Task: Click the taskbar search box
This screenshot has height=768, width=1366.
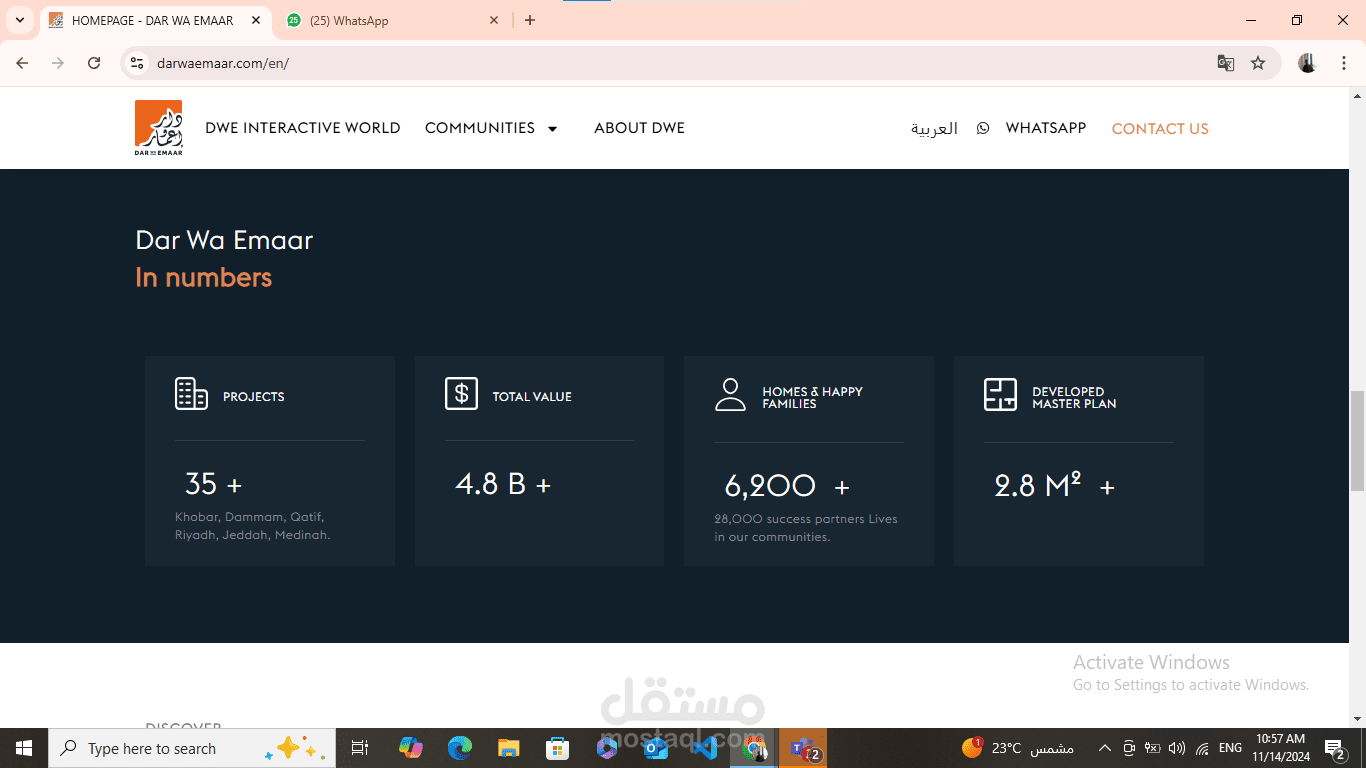Action: (x=192, y=748)
